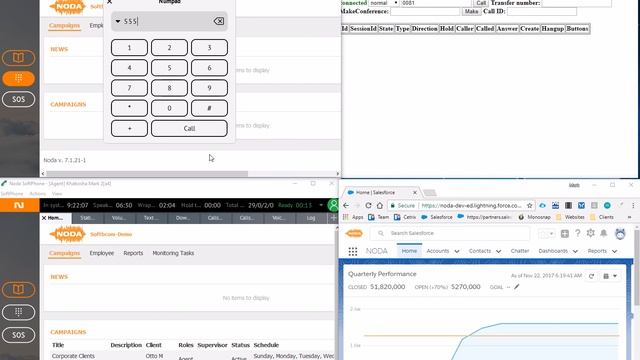This screenshot has width=640, height=360.
Task: Slide the upper softphone horizontal scrollbar
Action: tap(147, 174)
